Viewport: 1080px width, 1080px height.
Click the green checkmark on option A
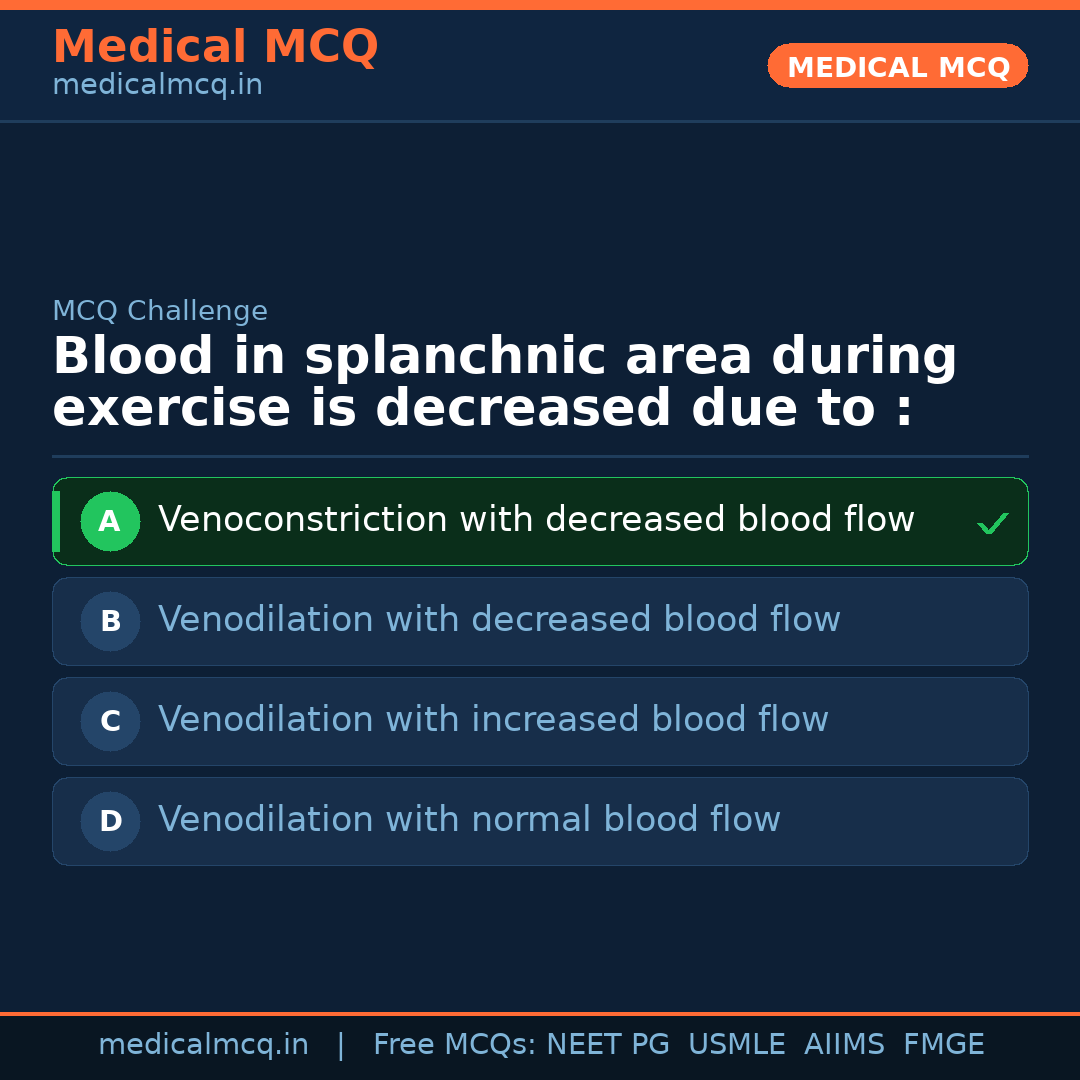pos(992,523)
